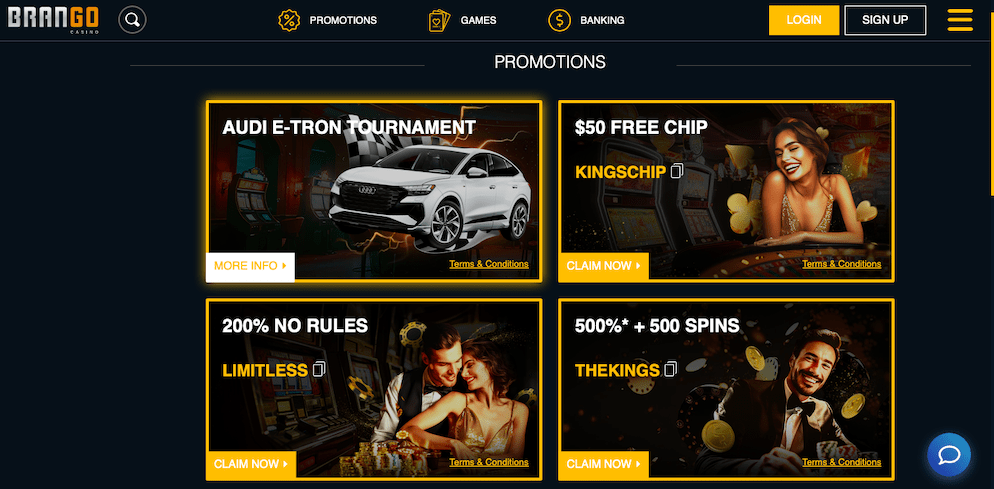Open the search magnifier icon
The image size is (994, 489).
click(x=132, y=20)
